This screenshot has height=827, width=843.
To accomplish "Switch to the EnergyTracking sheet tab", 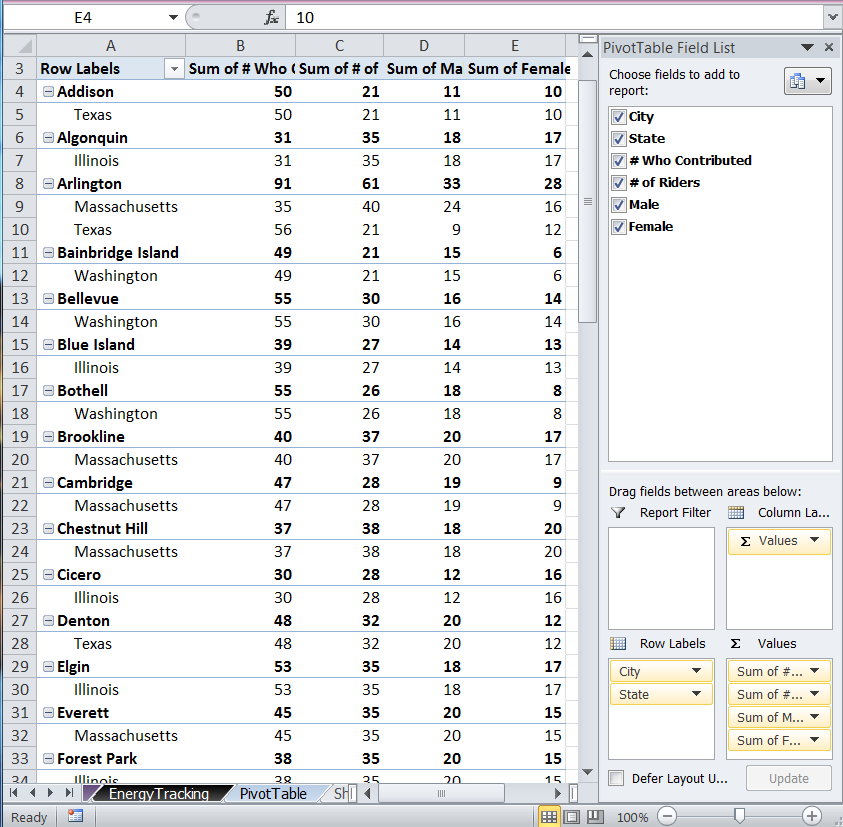I will (158, 794).
